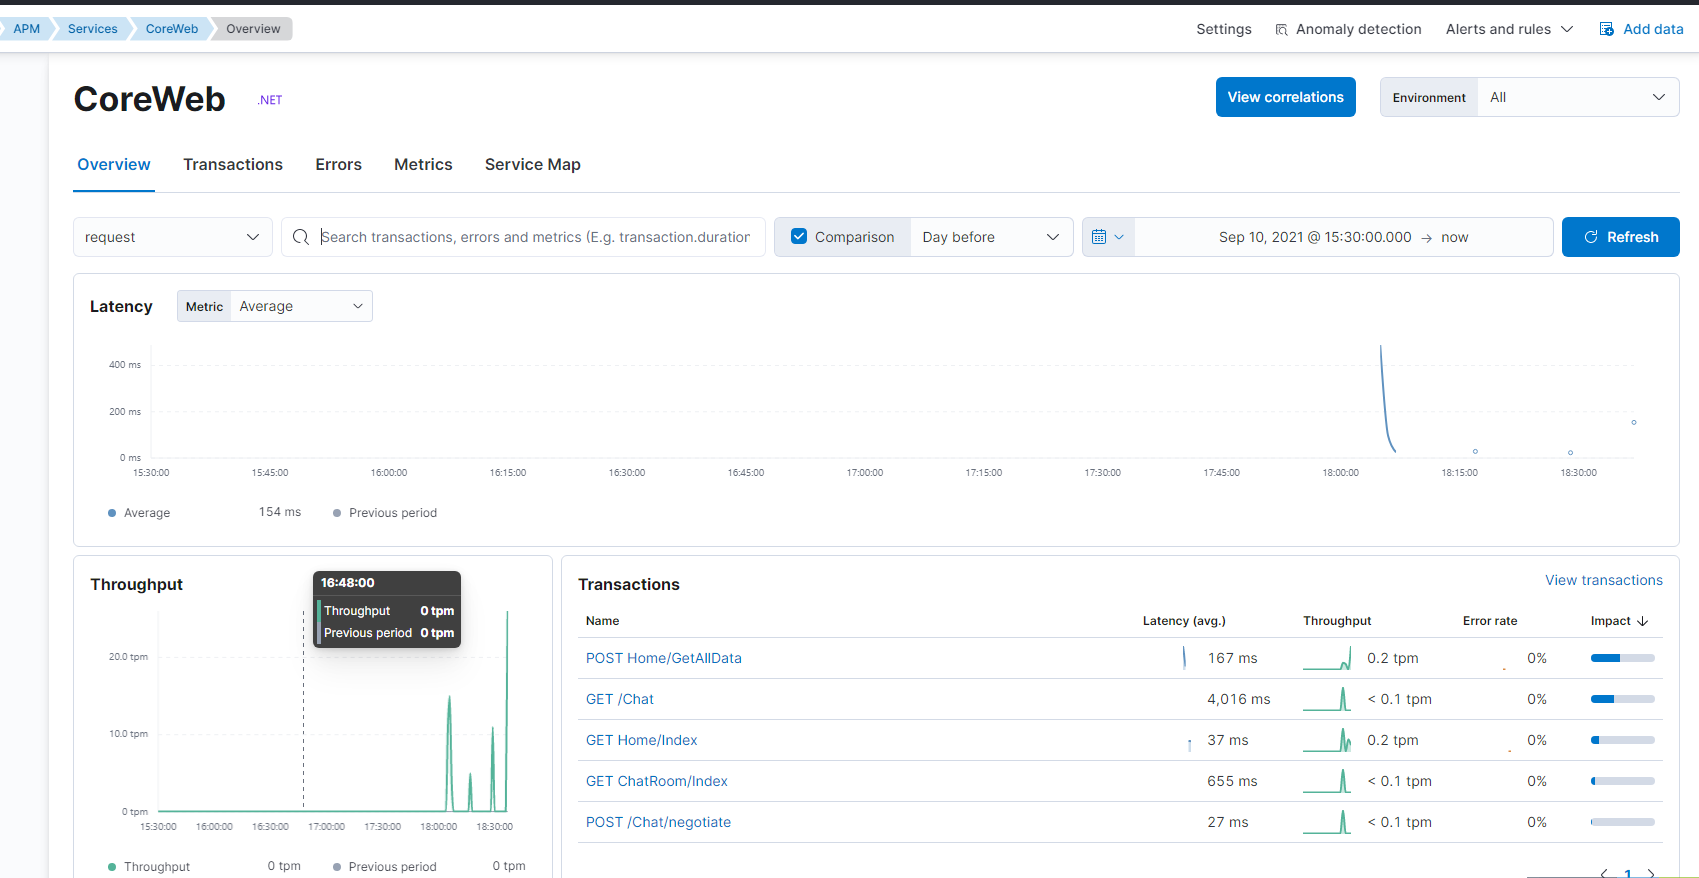1699x878 pixels.
Task: Click the 154 ms average latency value
Action: click(x=280, y=512)
